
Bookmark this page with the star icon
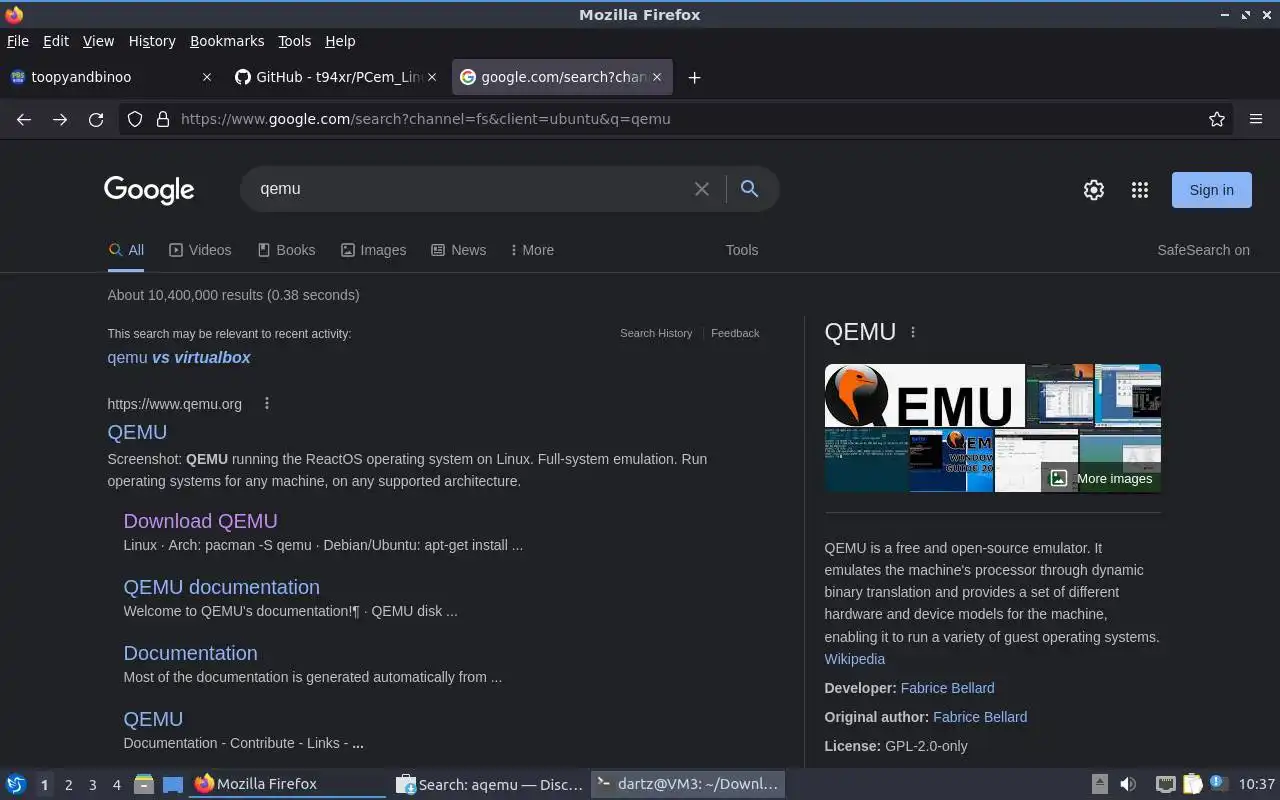coord(1217,119)
